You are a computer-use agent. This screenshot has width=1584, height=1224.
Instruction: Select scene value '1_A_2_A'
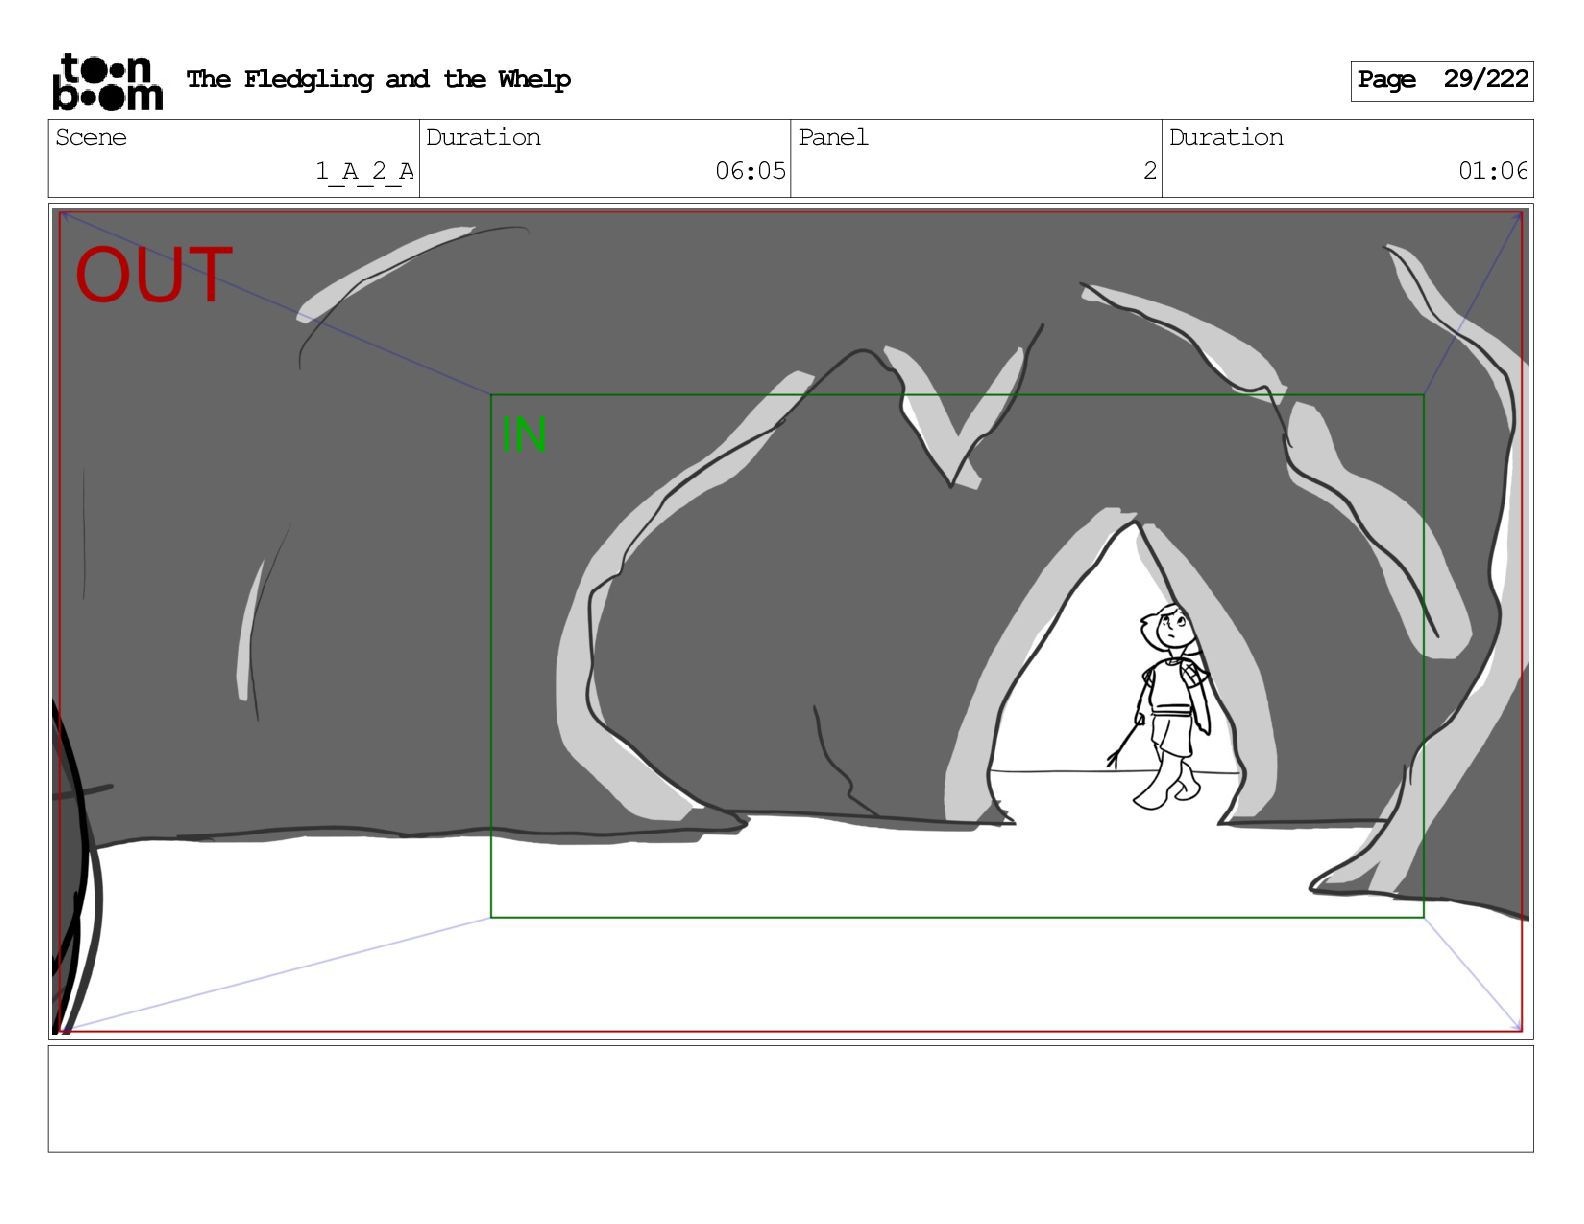coord(364,171)
